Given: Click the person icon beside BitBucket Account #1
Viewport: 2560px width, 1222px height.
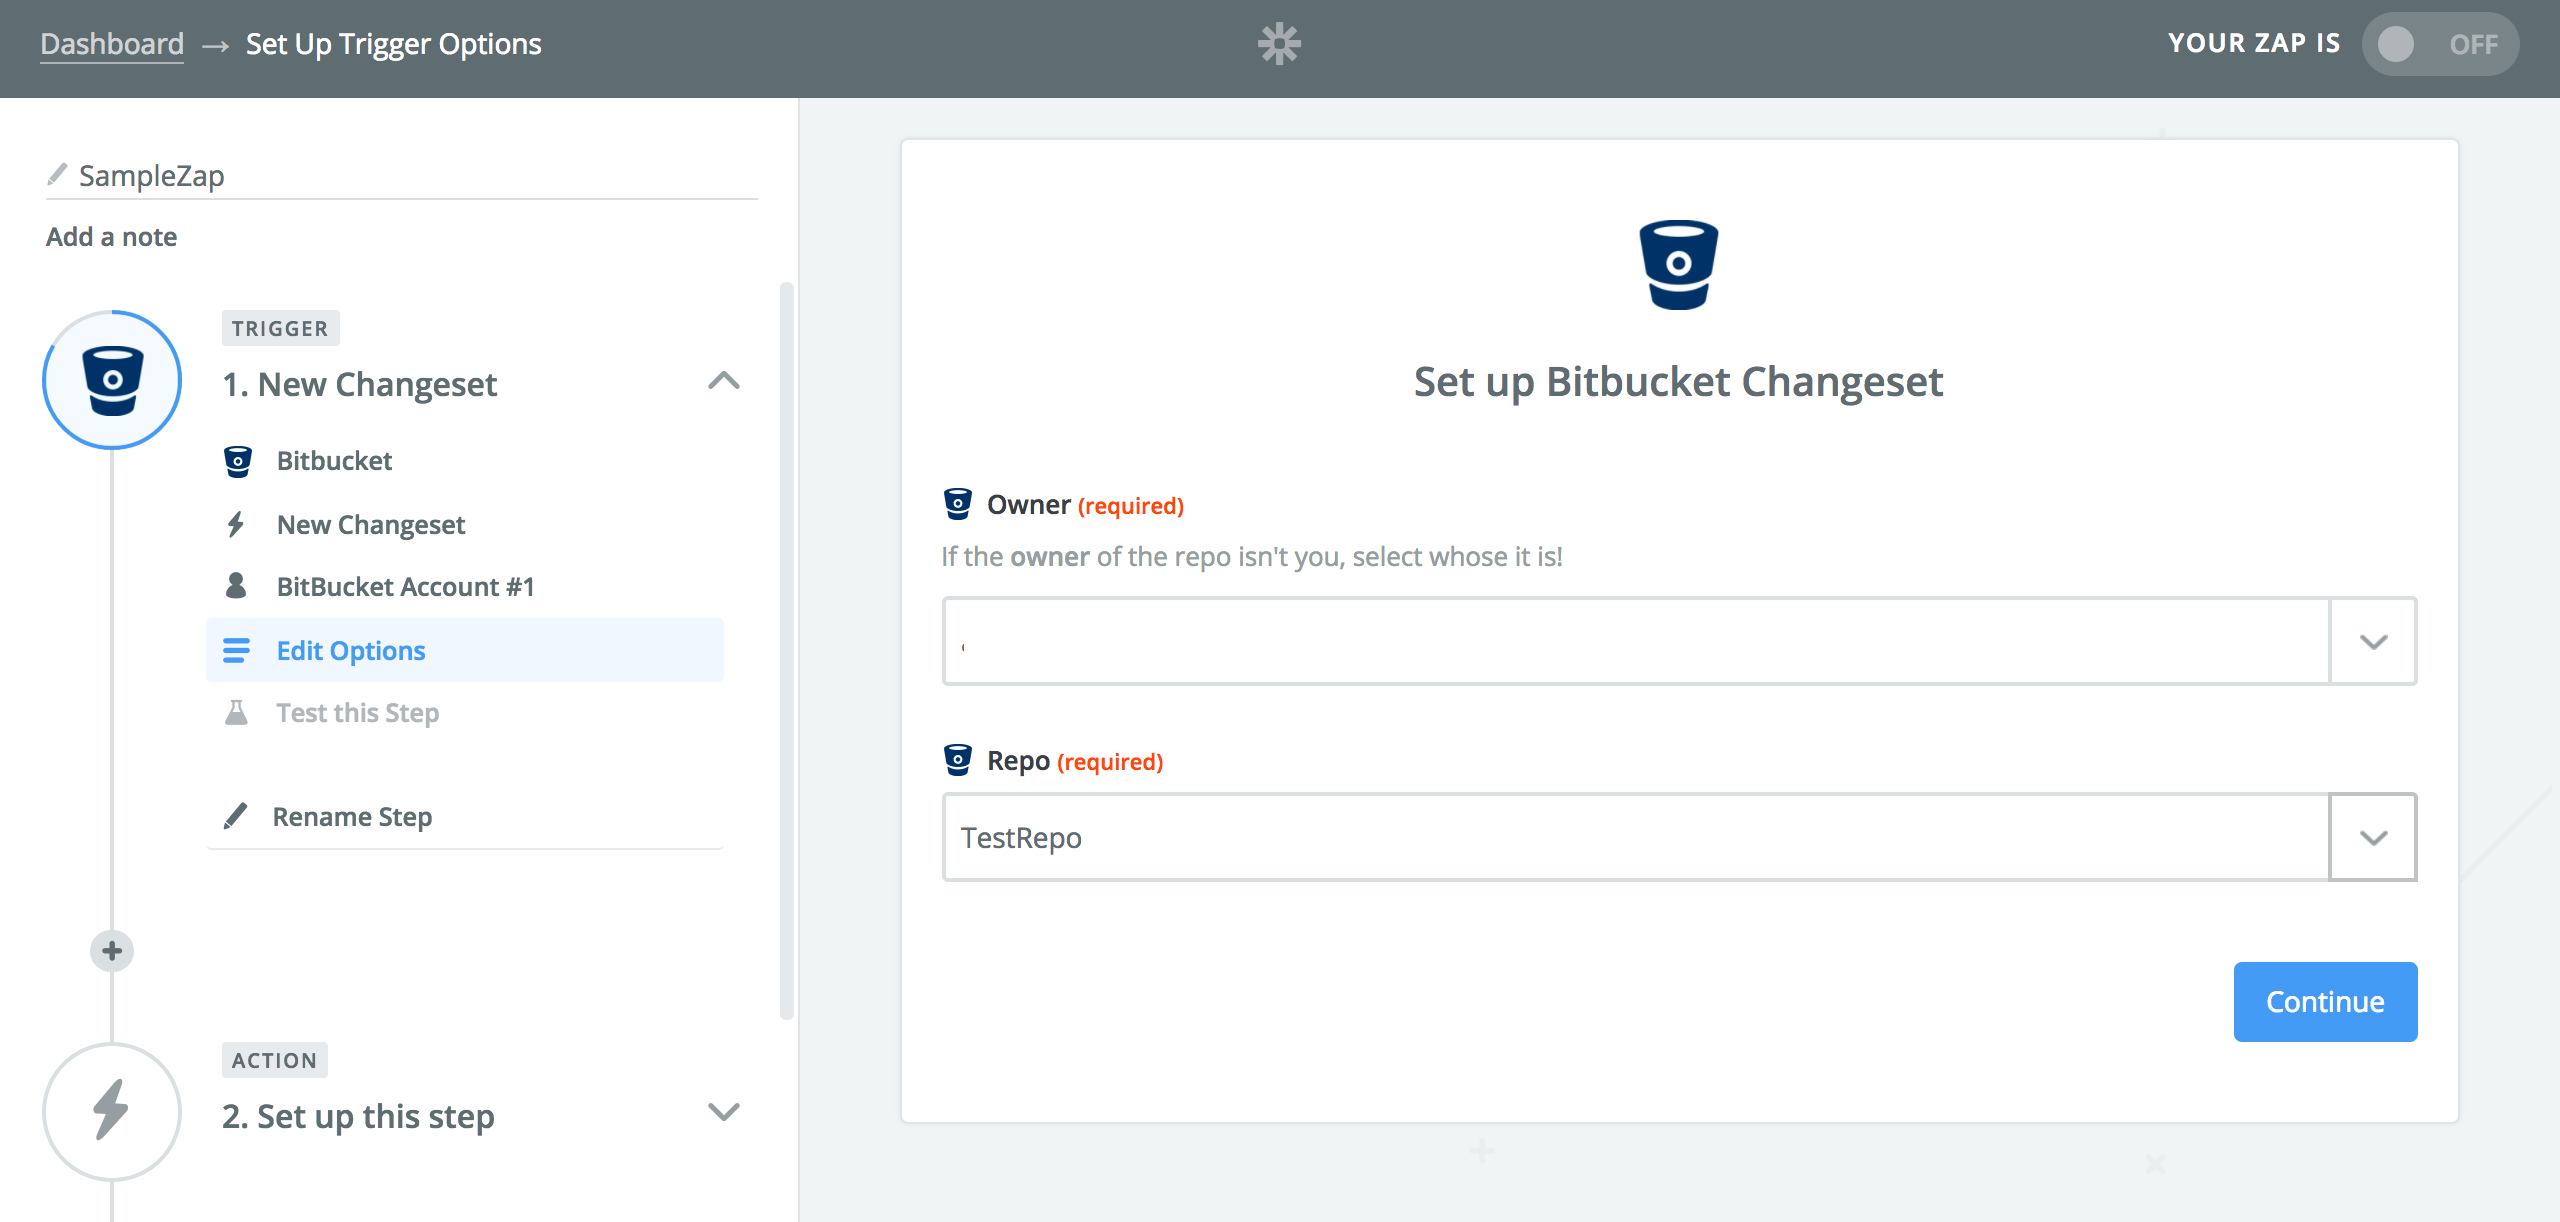Looking at the screenshot, I should (237, 586).
